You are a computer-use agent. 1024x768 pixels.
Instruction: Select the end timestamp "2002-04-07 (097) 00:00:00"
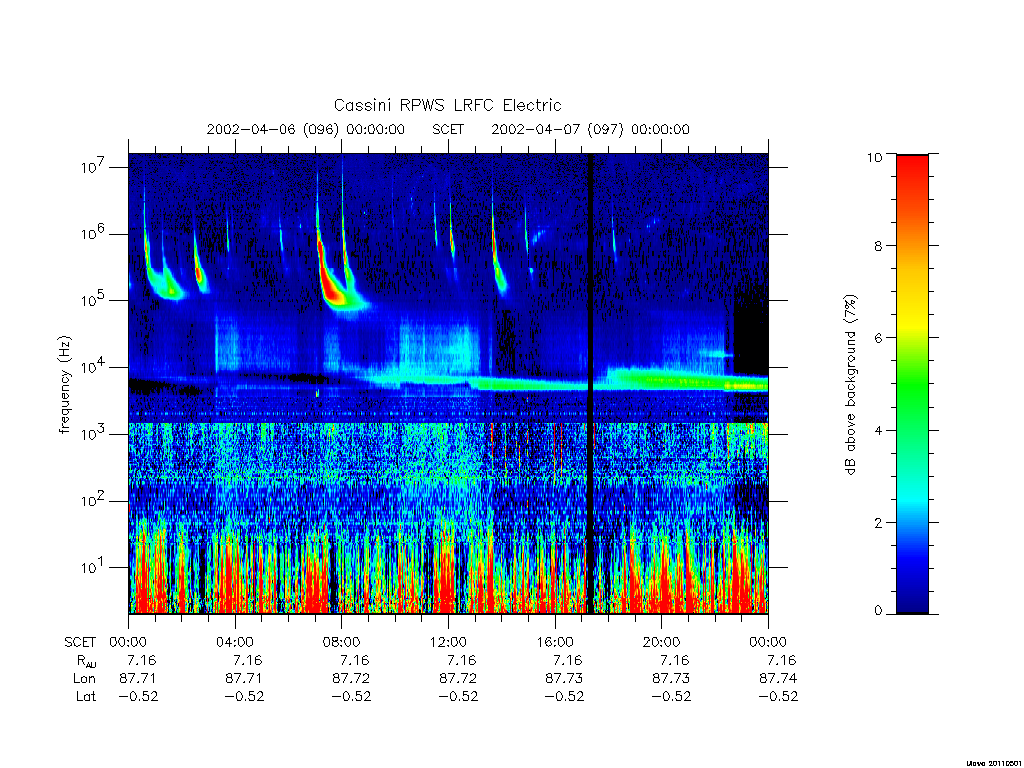(590, 129)
